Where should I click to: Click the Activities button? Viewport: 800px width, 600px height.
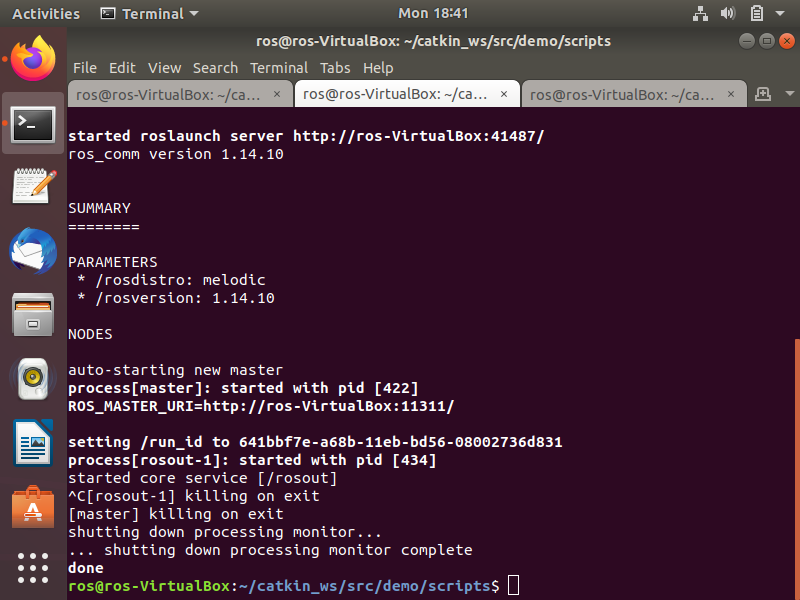click(46, 13)
